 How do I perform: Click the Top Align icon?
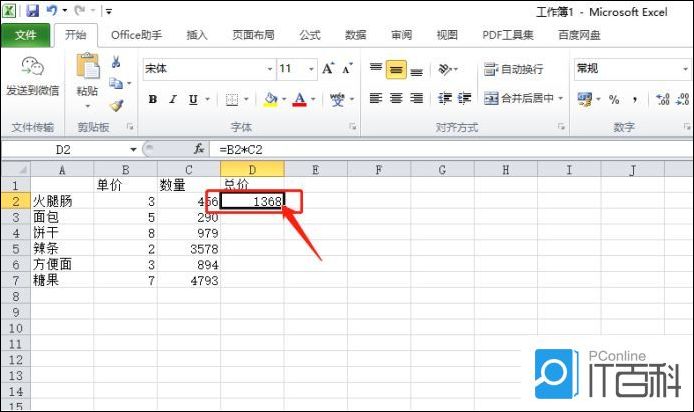[376, 69]
